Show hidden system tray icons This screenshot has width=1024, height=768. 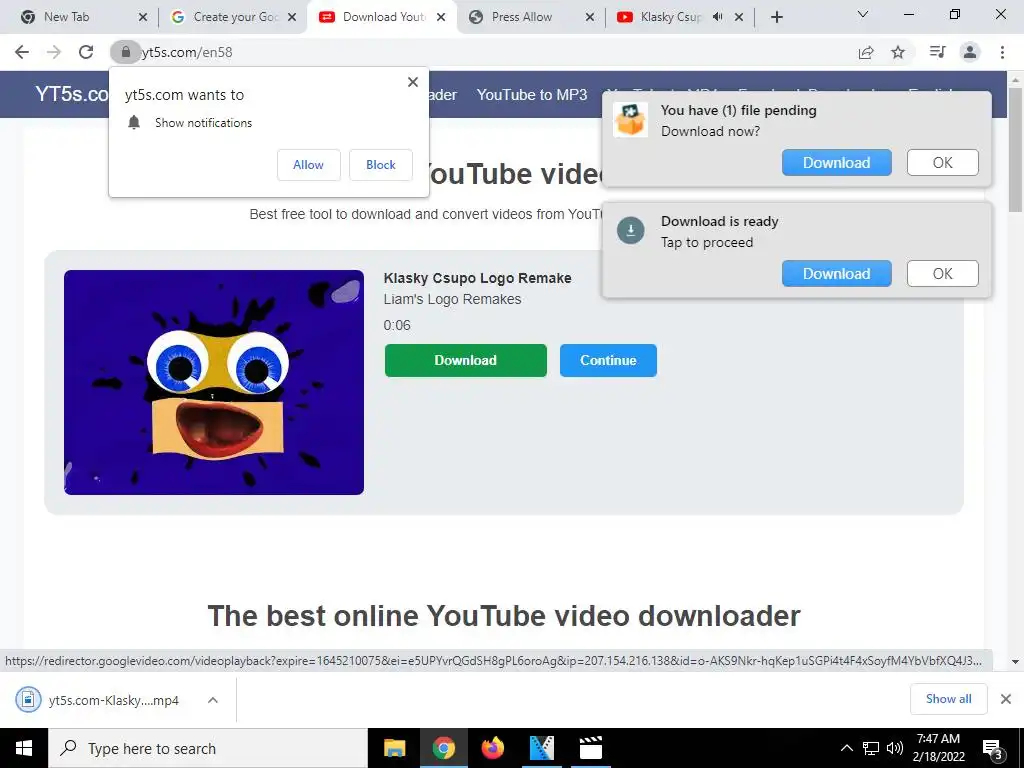pyautogui.click(x=846, y=748)
